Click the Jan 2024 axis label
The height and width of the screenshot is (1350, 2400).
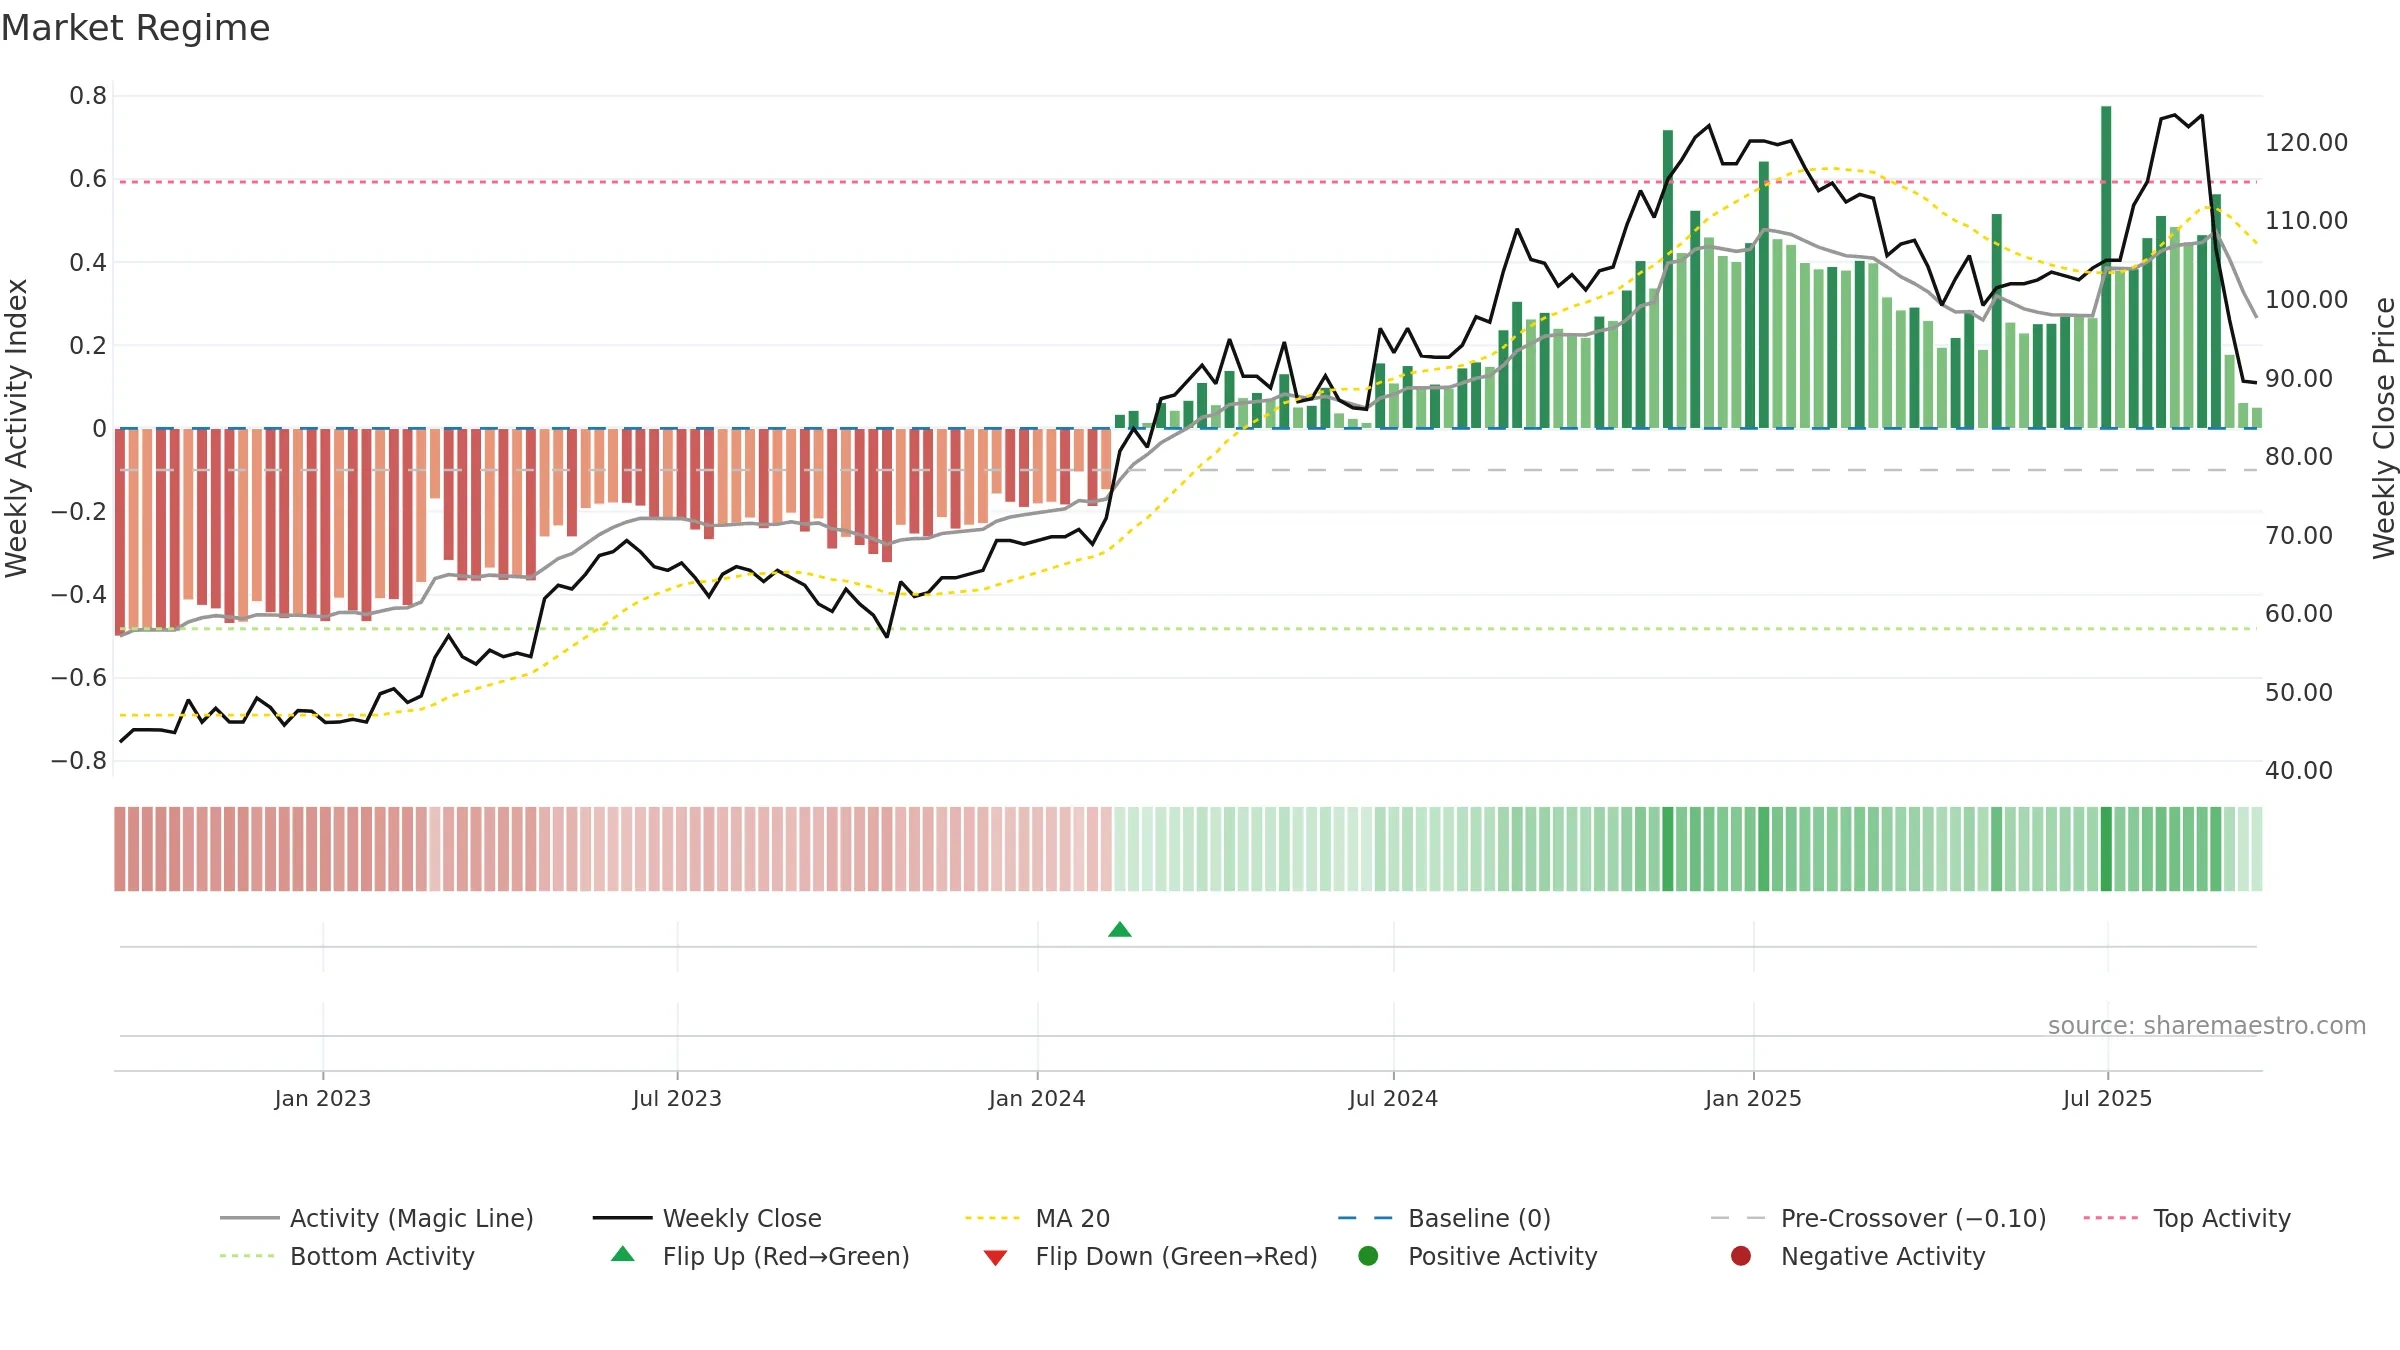(x=1037, y=1098)
